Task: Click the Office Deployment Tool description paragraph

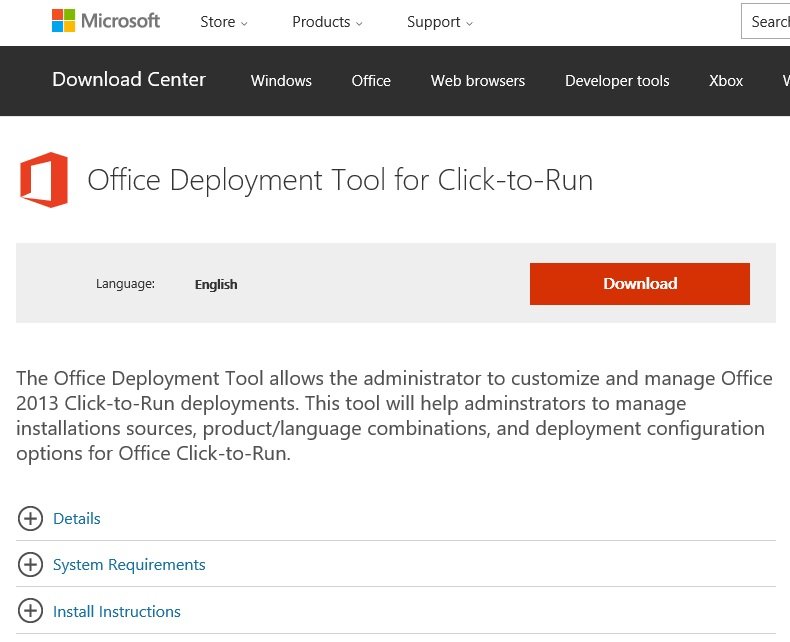Action: (394, 416)
